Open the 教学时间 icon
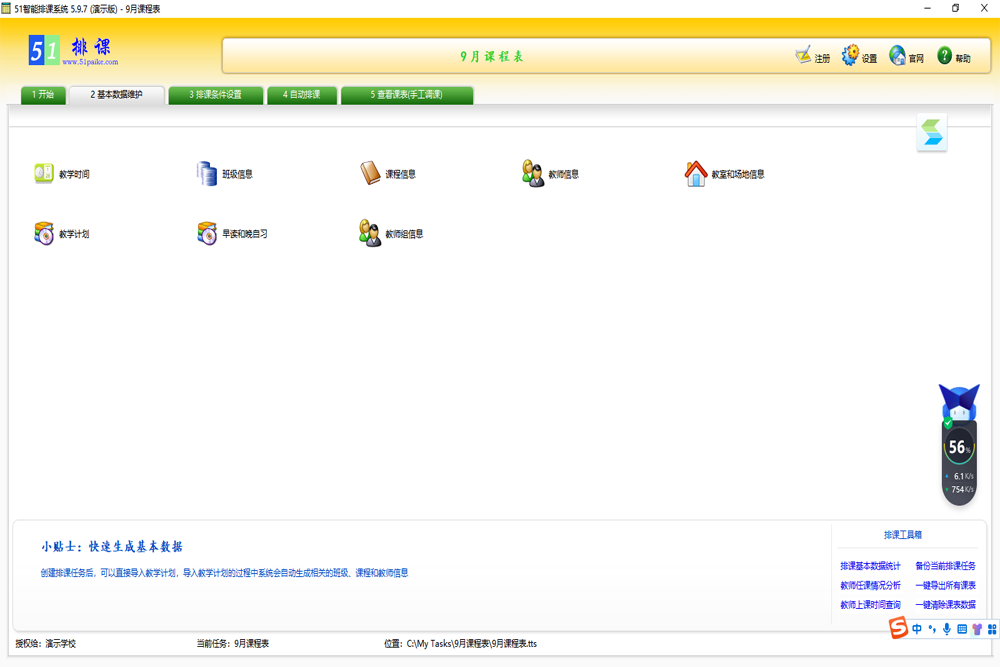This screenshot has height=667, width=1000. point(44,174)
